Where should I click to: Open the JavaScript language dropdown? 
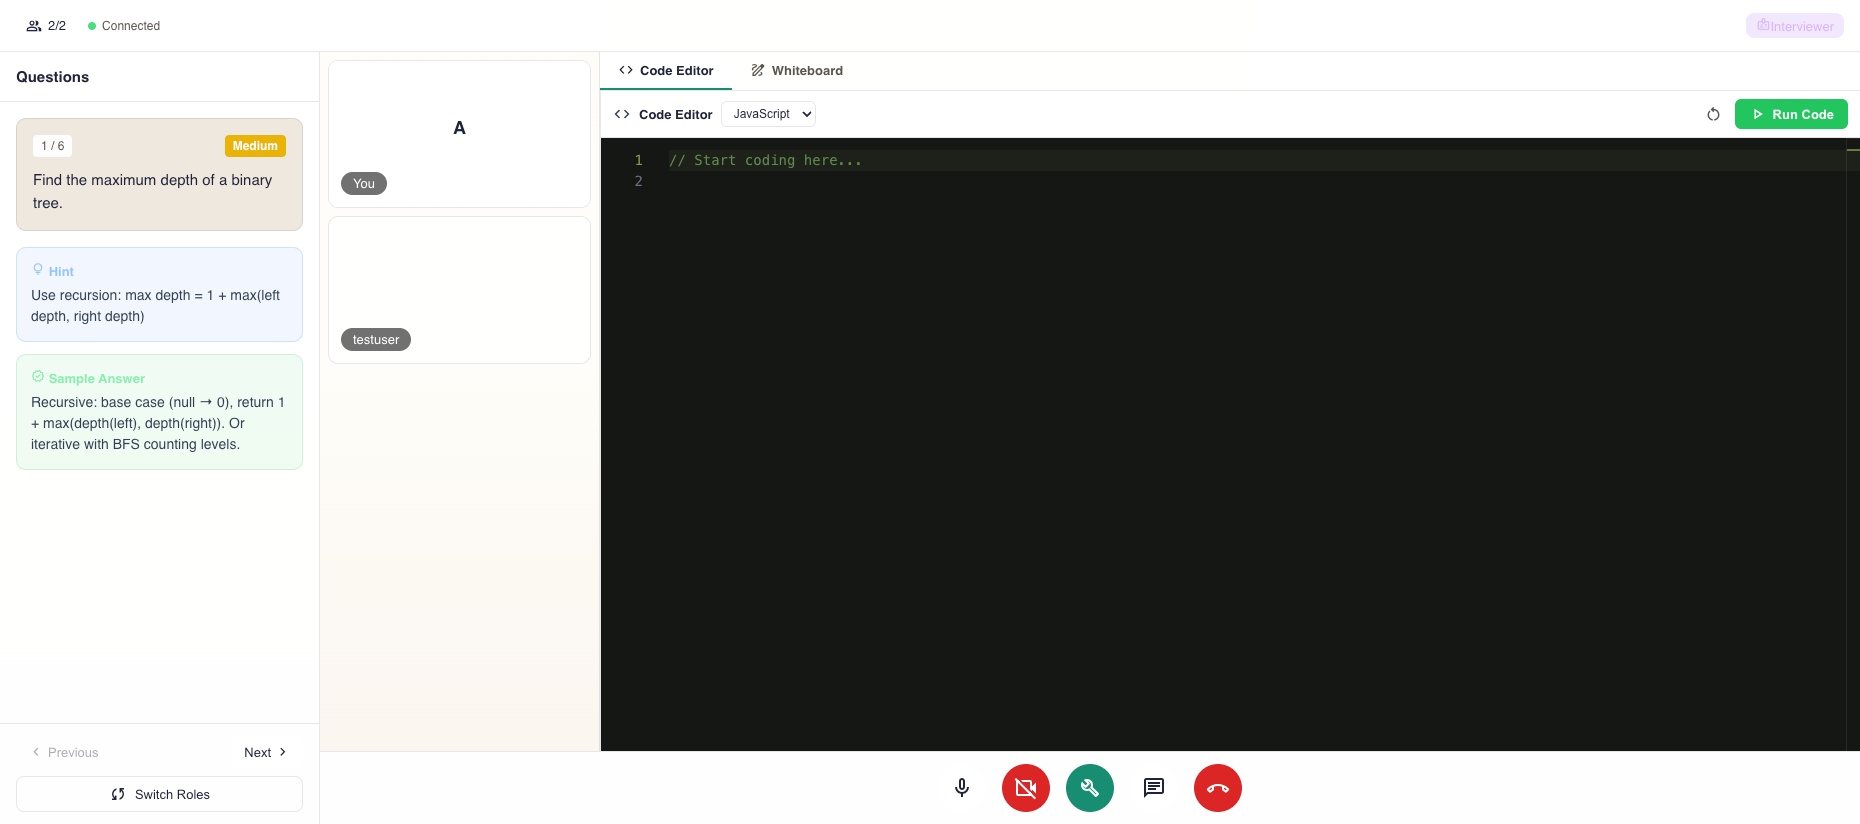768,114
